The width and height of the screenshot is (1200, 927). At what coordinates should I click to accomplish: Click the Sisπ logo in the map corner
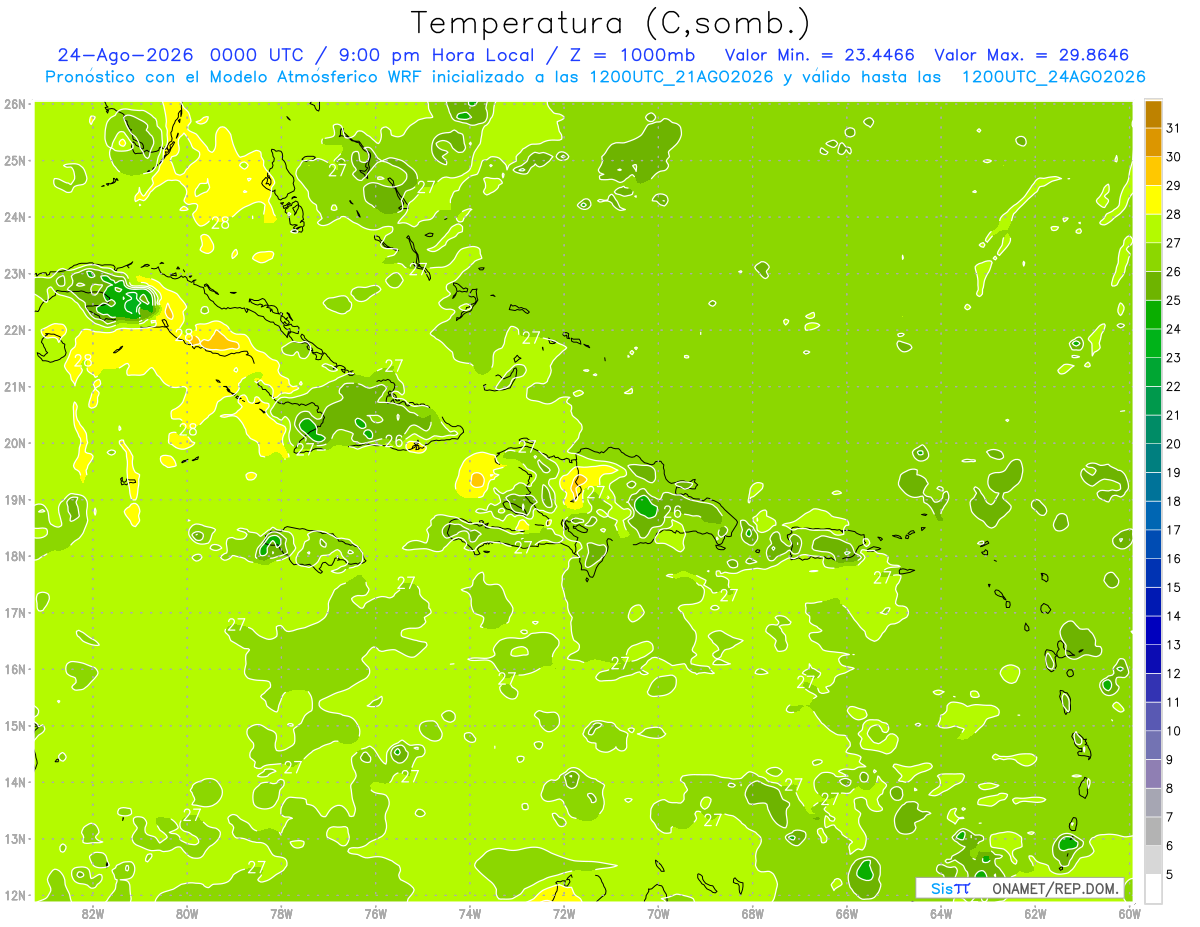(949, 888)
